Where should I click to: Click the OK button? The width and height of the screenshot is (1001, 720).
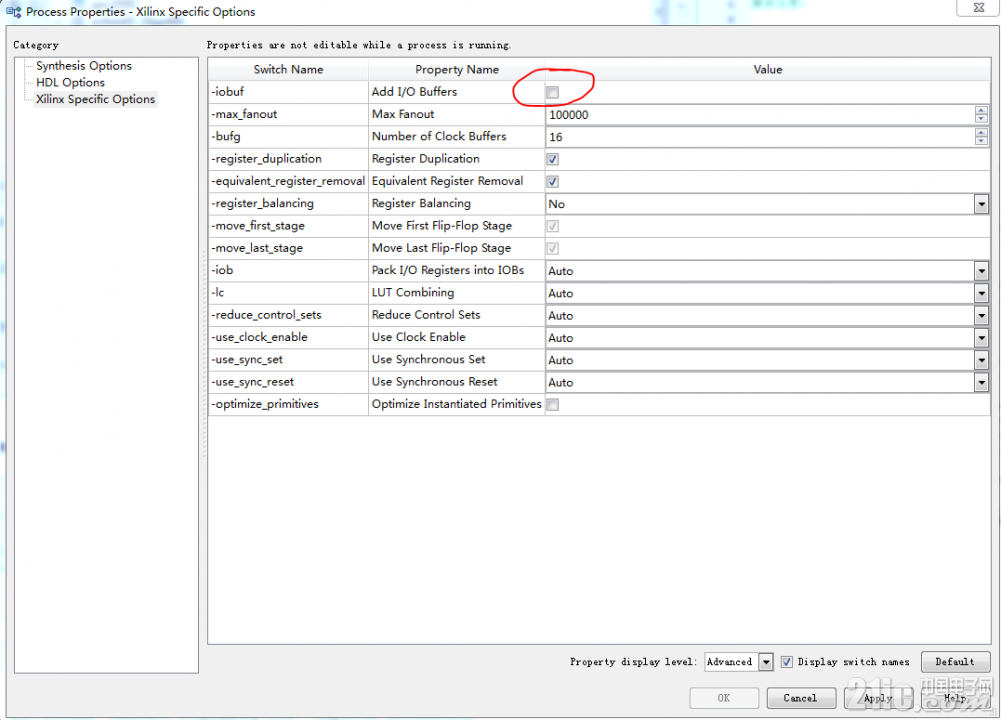click(724, 698)
